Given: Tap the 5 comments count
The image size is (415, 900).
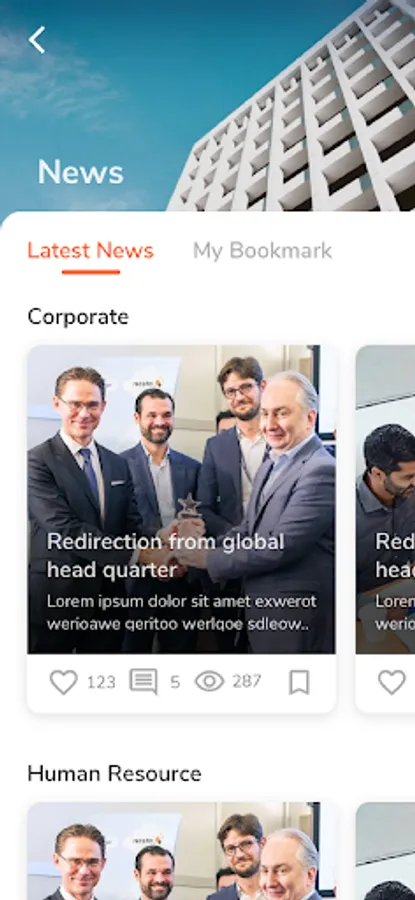Looking at the screenshot, I should click(175, 682).
